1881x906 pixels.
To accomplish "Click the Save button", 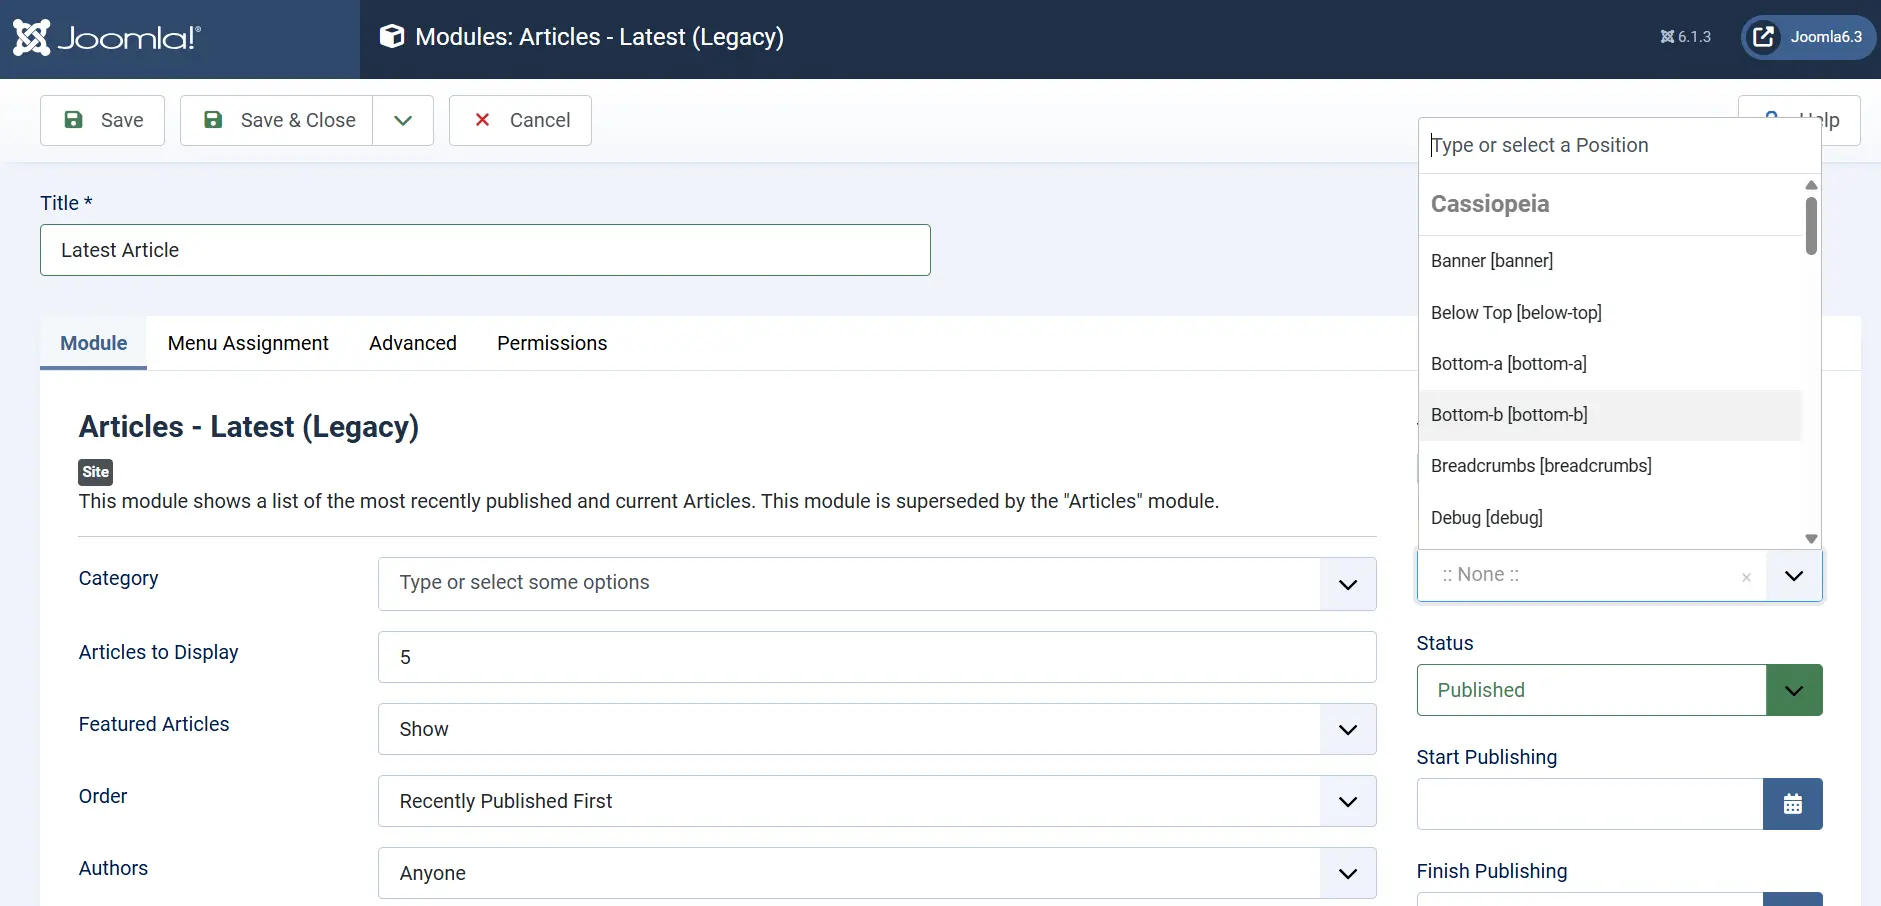I will point(102,120).
